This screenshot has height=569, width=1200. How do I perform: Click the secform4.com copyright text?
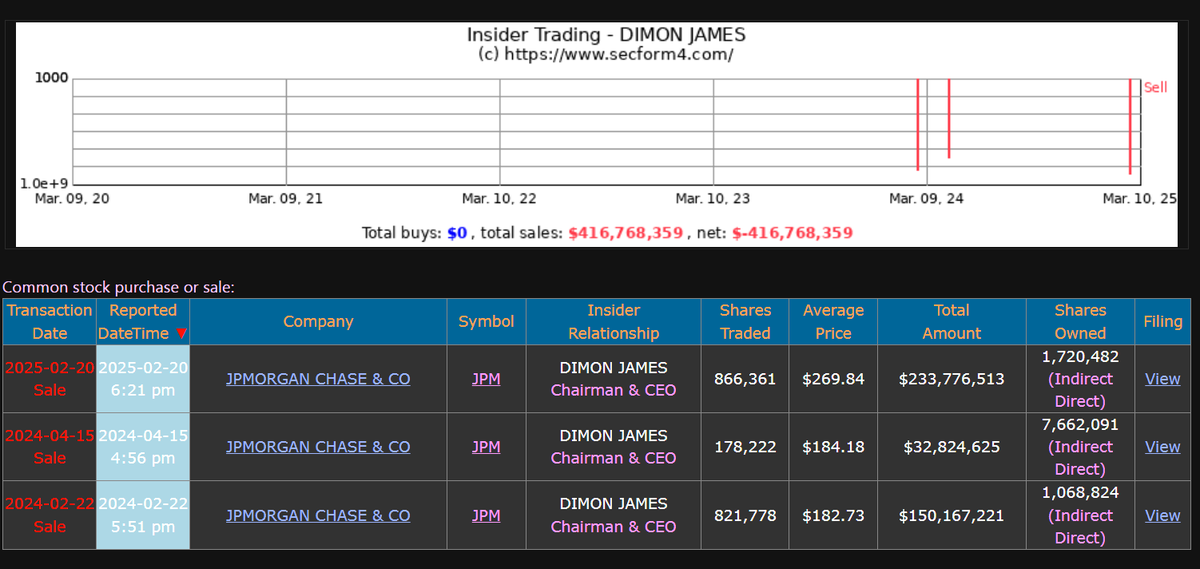[x=606, y=55]
